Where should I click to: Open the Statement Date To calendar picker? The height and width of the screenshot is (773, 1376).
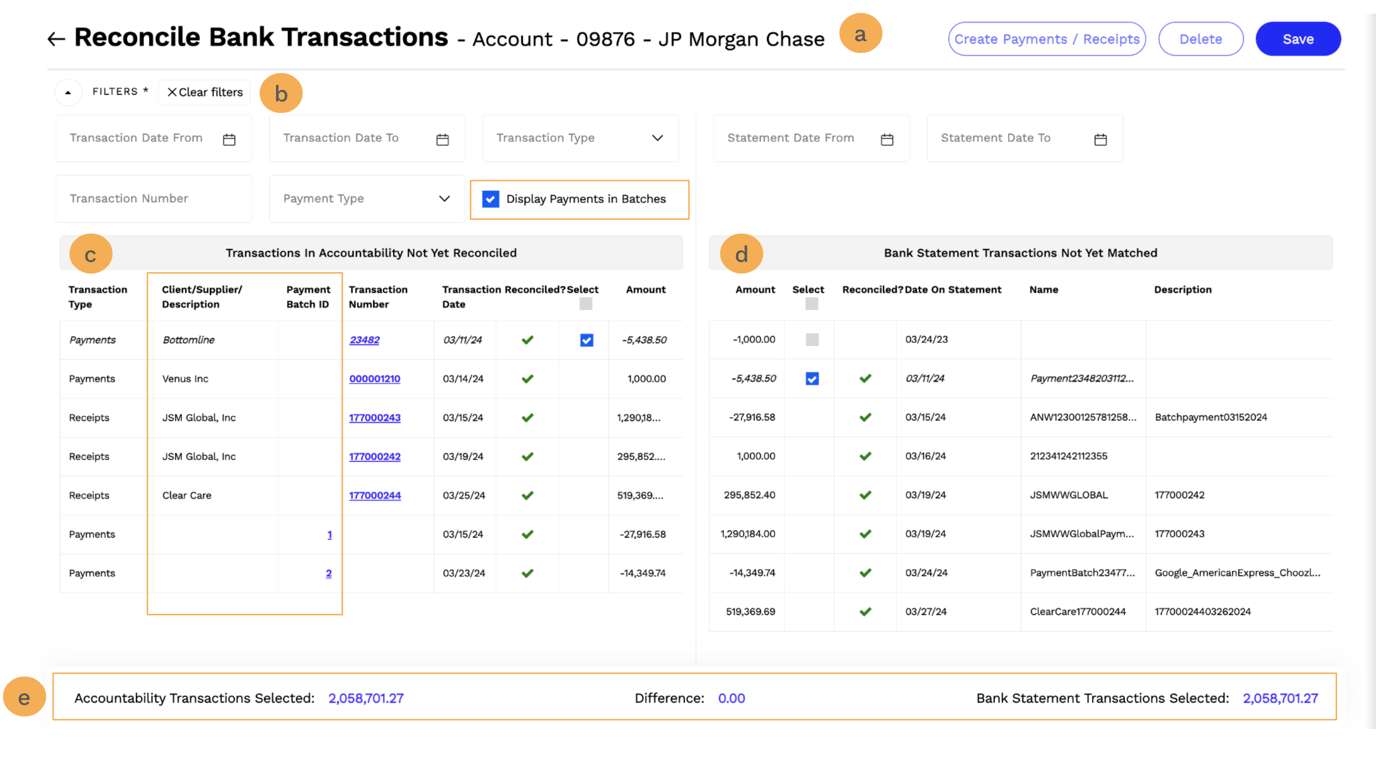click(1100, 139)
